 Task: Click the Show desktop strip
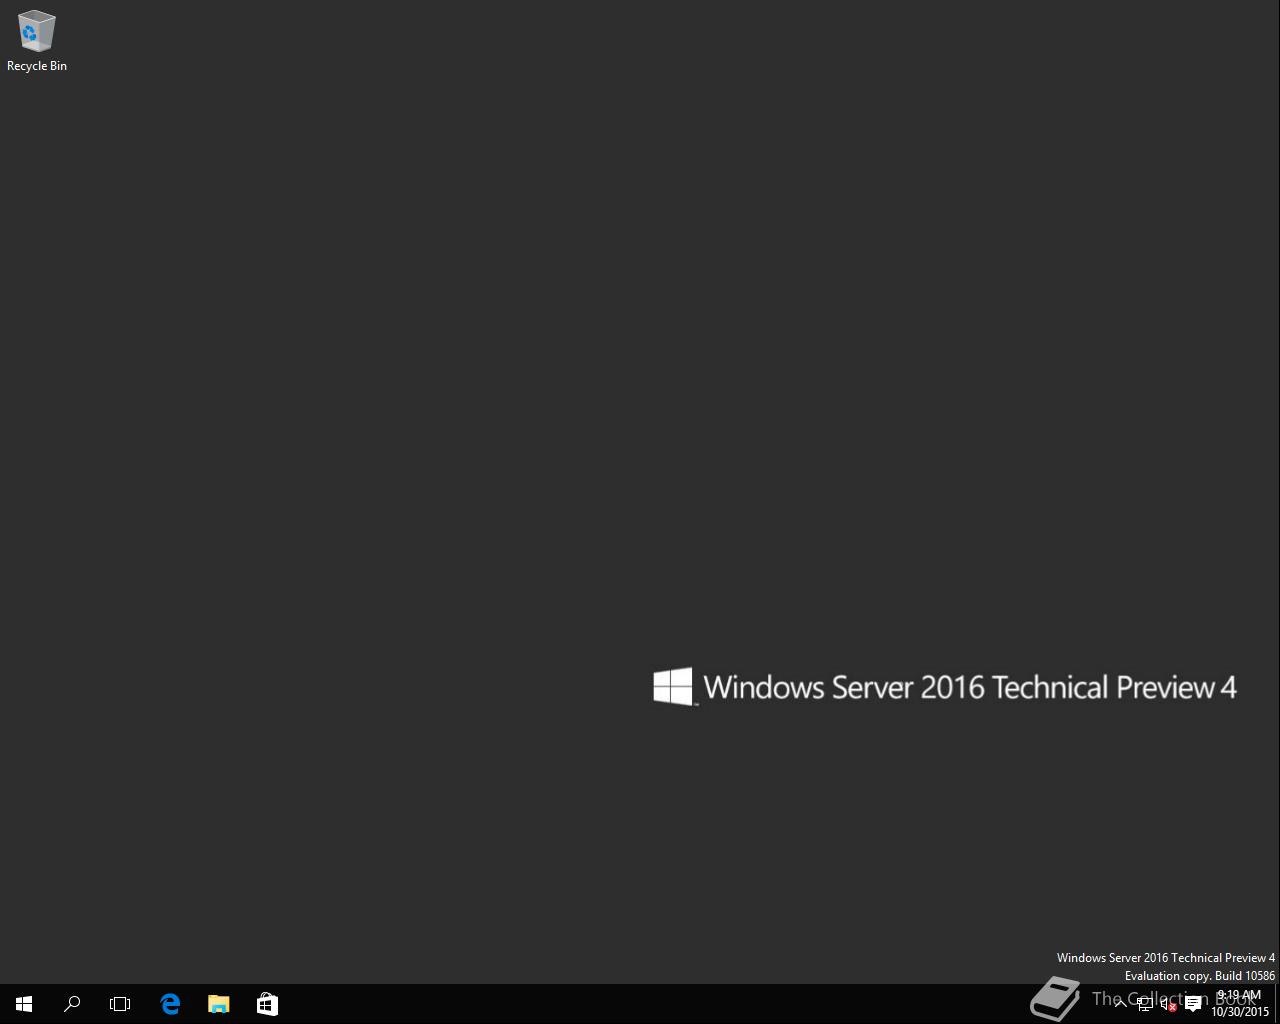coord(1277,1004)
